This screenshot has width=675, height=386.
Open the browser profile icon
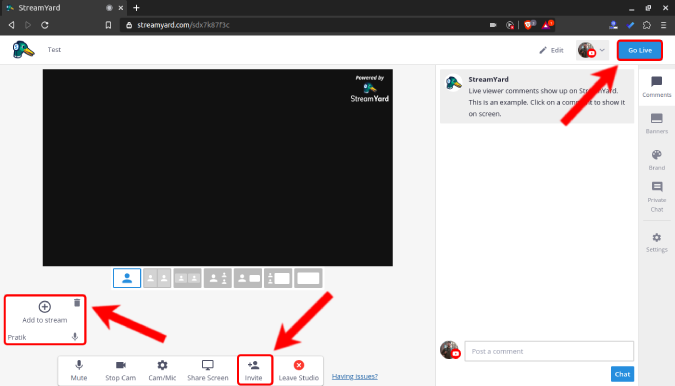(613, 25)
